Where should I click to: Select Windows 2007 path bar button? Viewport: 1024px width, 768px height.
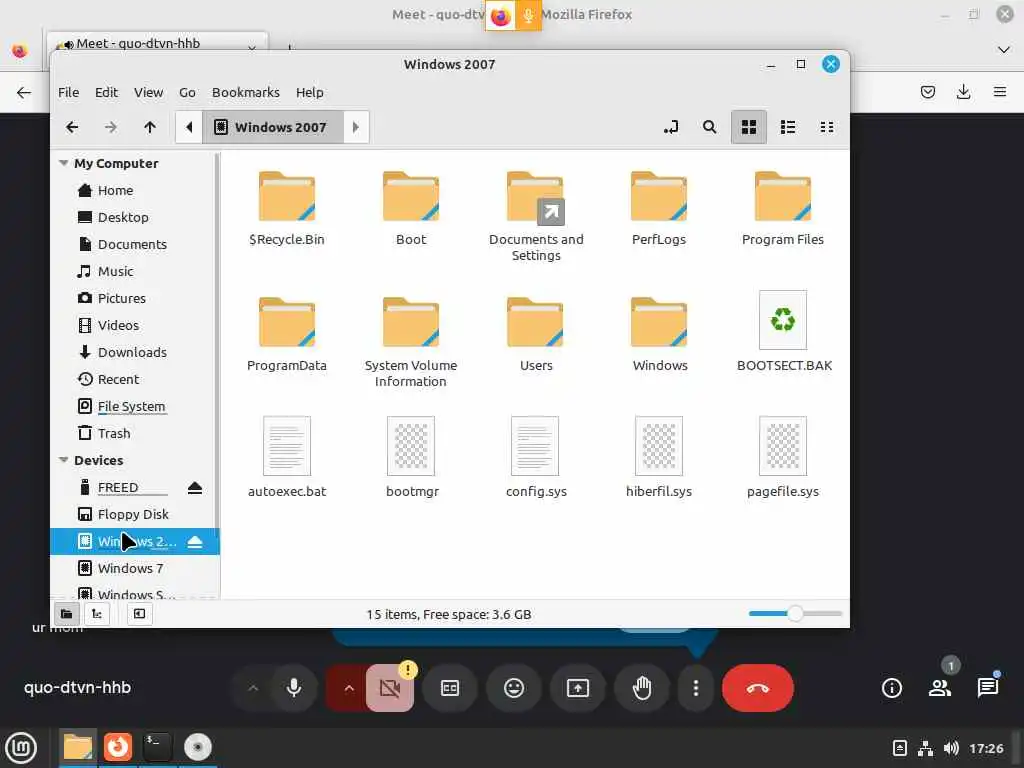tap(273, 127)
